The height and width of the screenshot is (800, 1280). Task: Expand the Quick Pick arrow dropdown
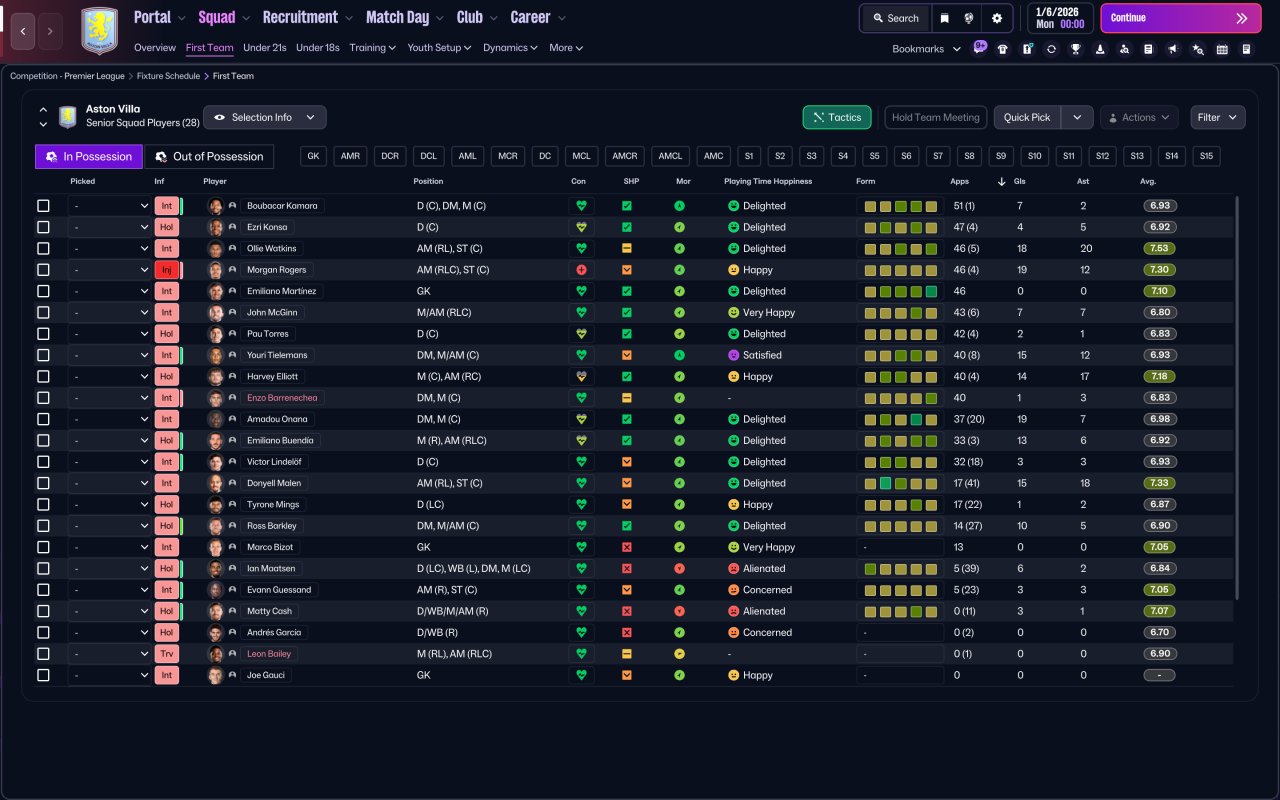1077,117
